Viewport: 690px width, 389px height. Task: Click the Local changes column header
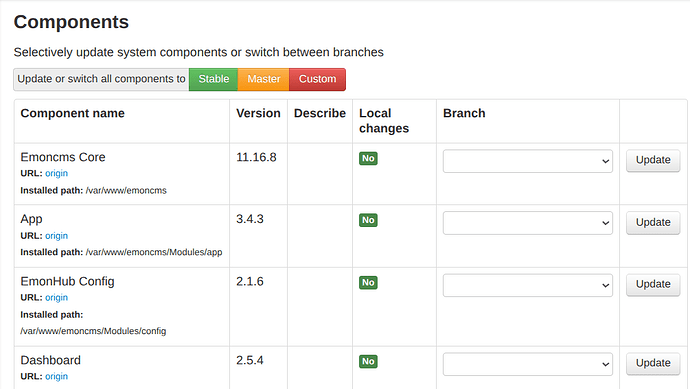coord(384,121)
